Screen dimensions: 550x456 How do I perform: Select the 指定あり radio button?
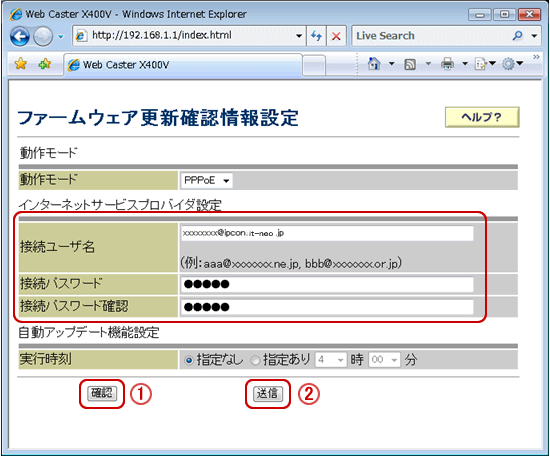255,360
